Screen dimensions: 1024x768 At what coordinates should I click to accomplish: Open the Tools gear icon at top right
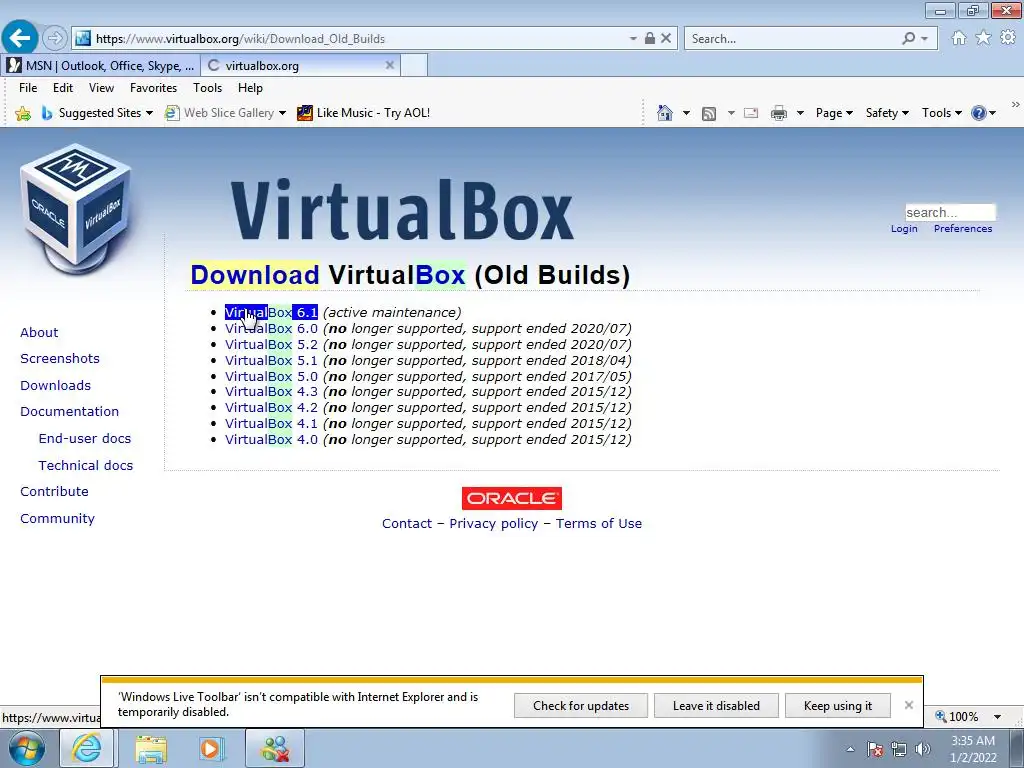(1008, 38)
